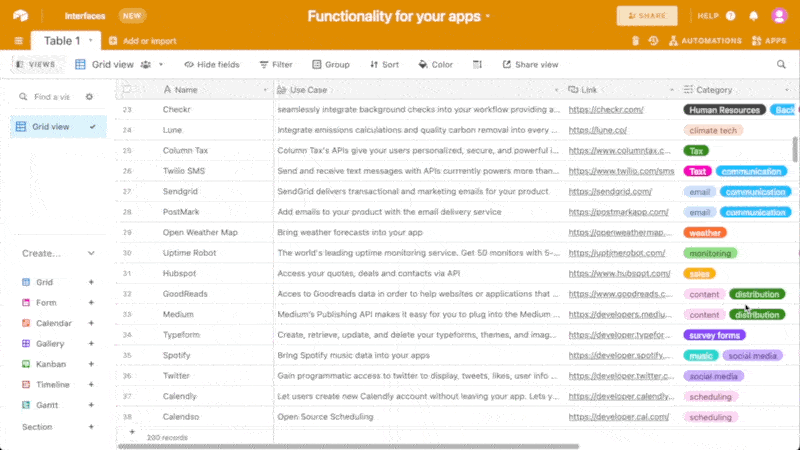Click the Share button
Screen dimensions: 800x450
coord(647,16)
